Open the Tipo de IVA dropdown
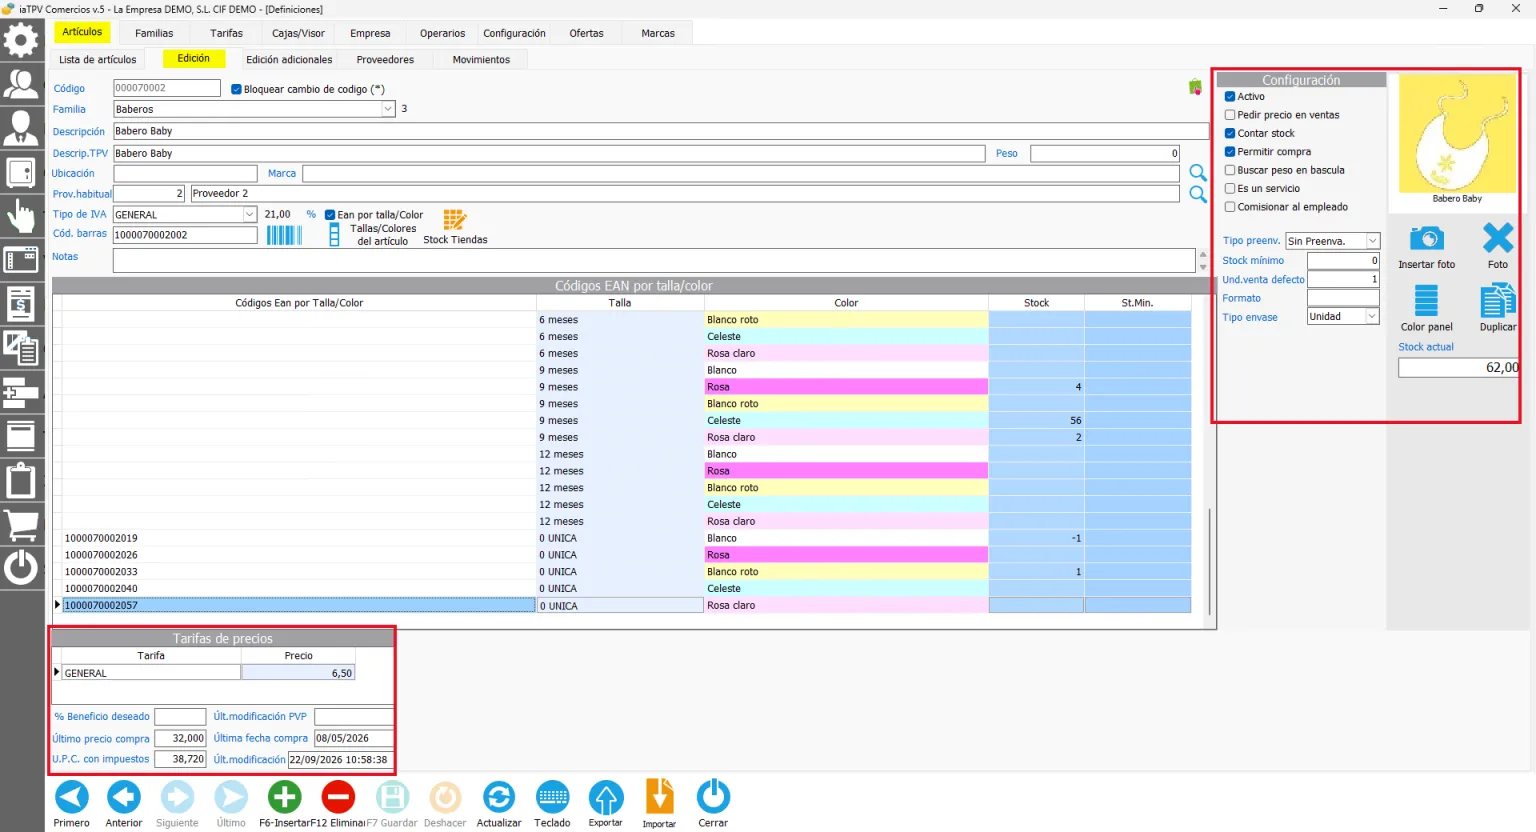This screenshot has height=832, width=1536. (x=250, y=214)
